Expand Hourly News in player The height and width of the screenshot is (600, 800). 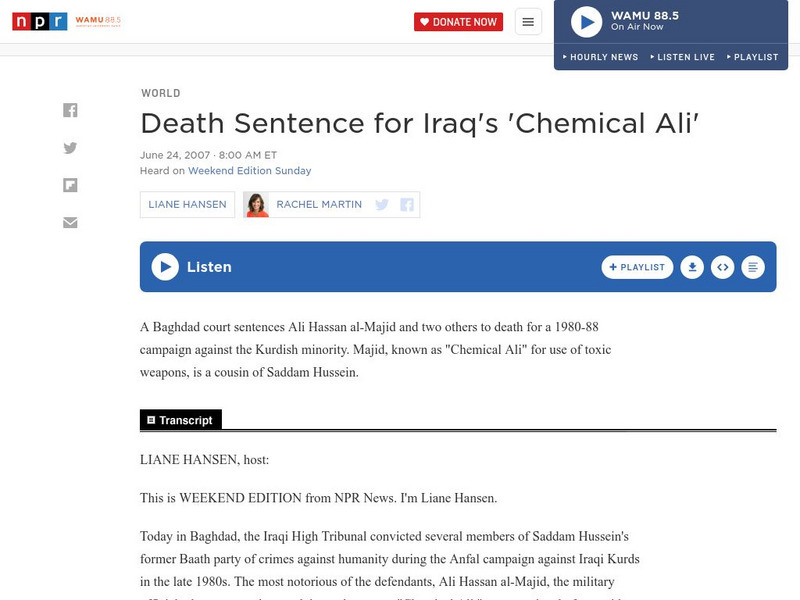(600, 57)
